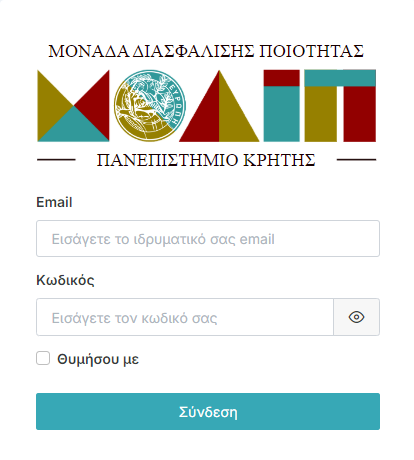Submit the form with the Σύνδεση button
Image resolution: width=414 pixels, height=460 pixels.
208,411
